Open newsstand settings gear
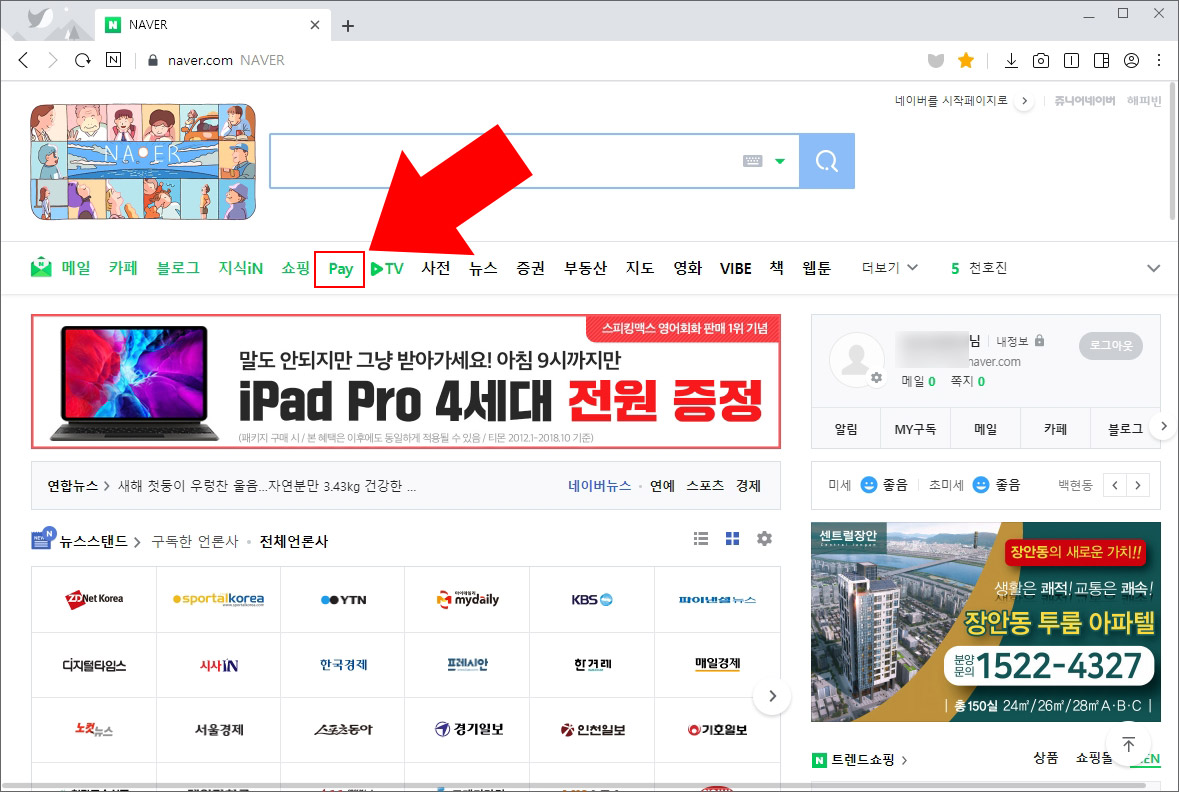 (764, 539)
